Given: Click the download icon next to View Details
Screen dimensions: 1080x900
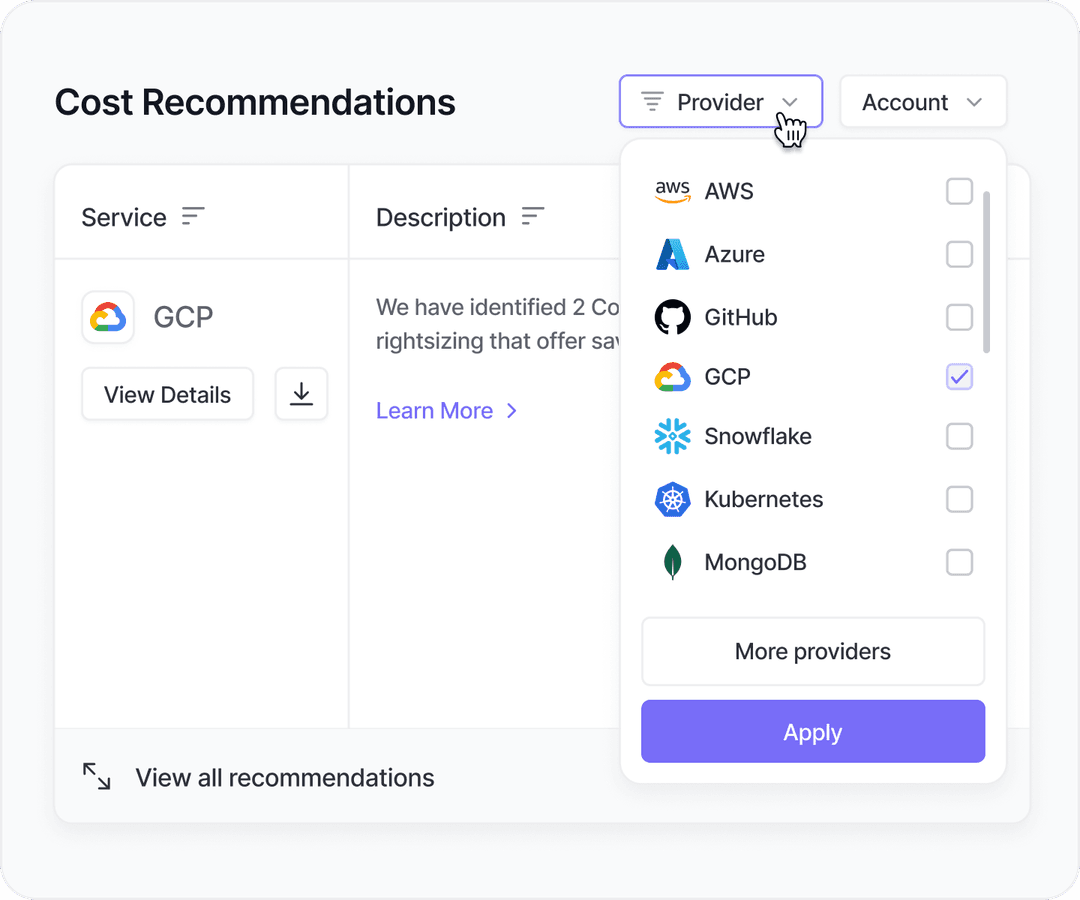Looking at the screenshot, I should pyautogui.click(x=301, y=394).
